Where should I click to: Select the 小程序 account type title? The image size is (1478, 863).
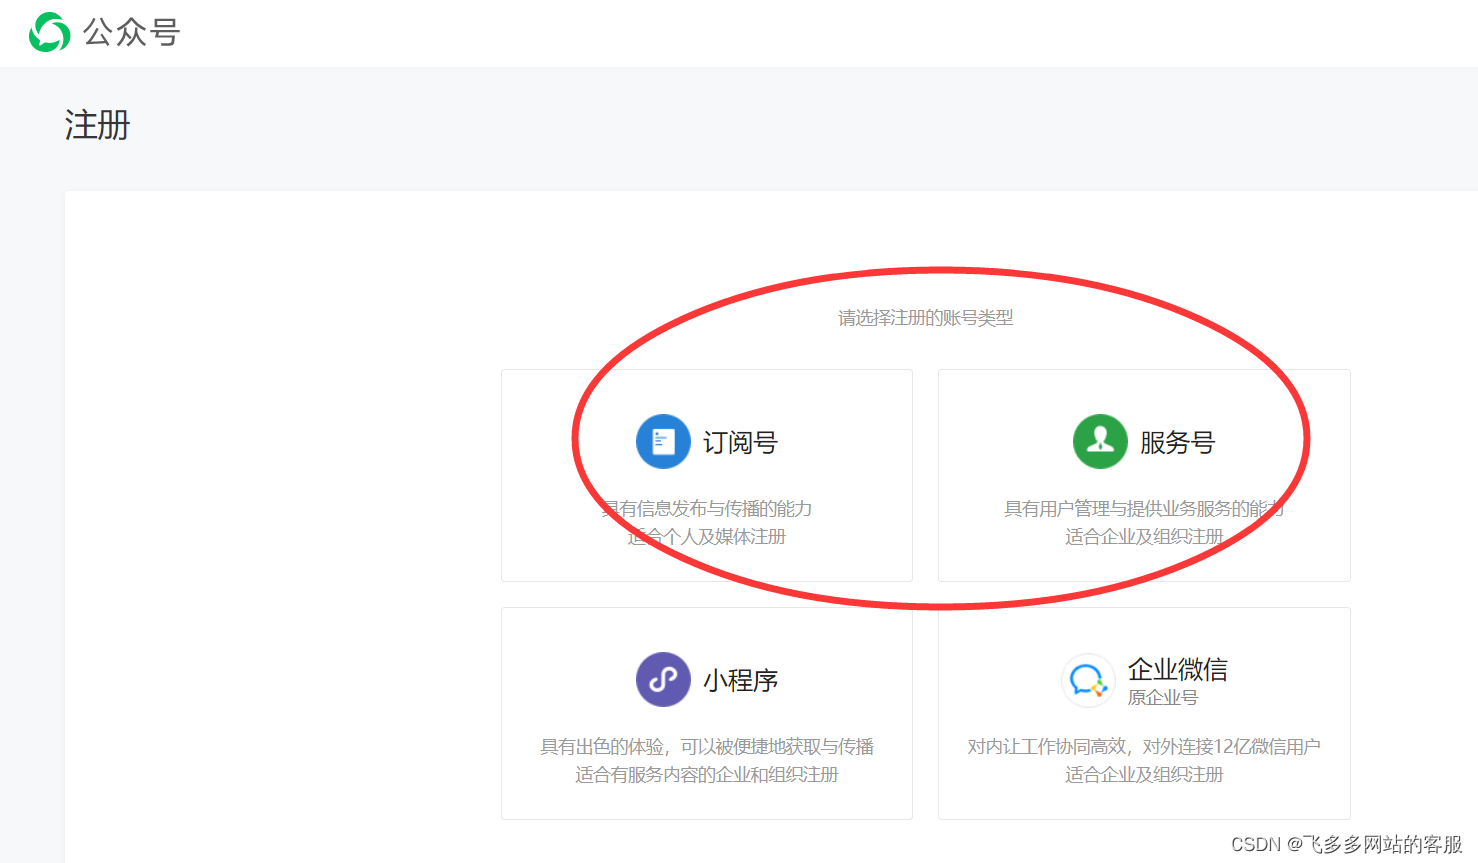[740, 680]
